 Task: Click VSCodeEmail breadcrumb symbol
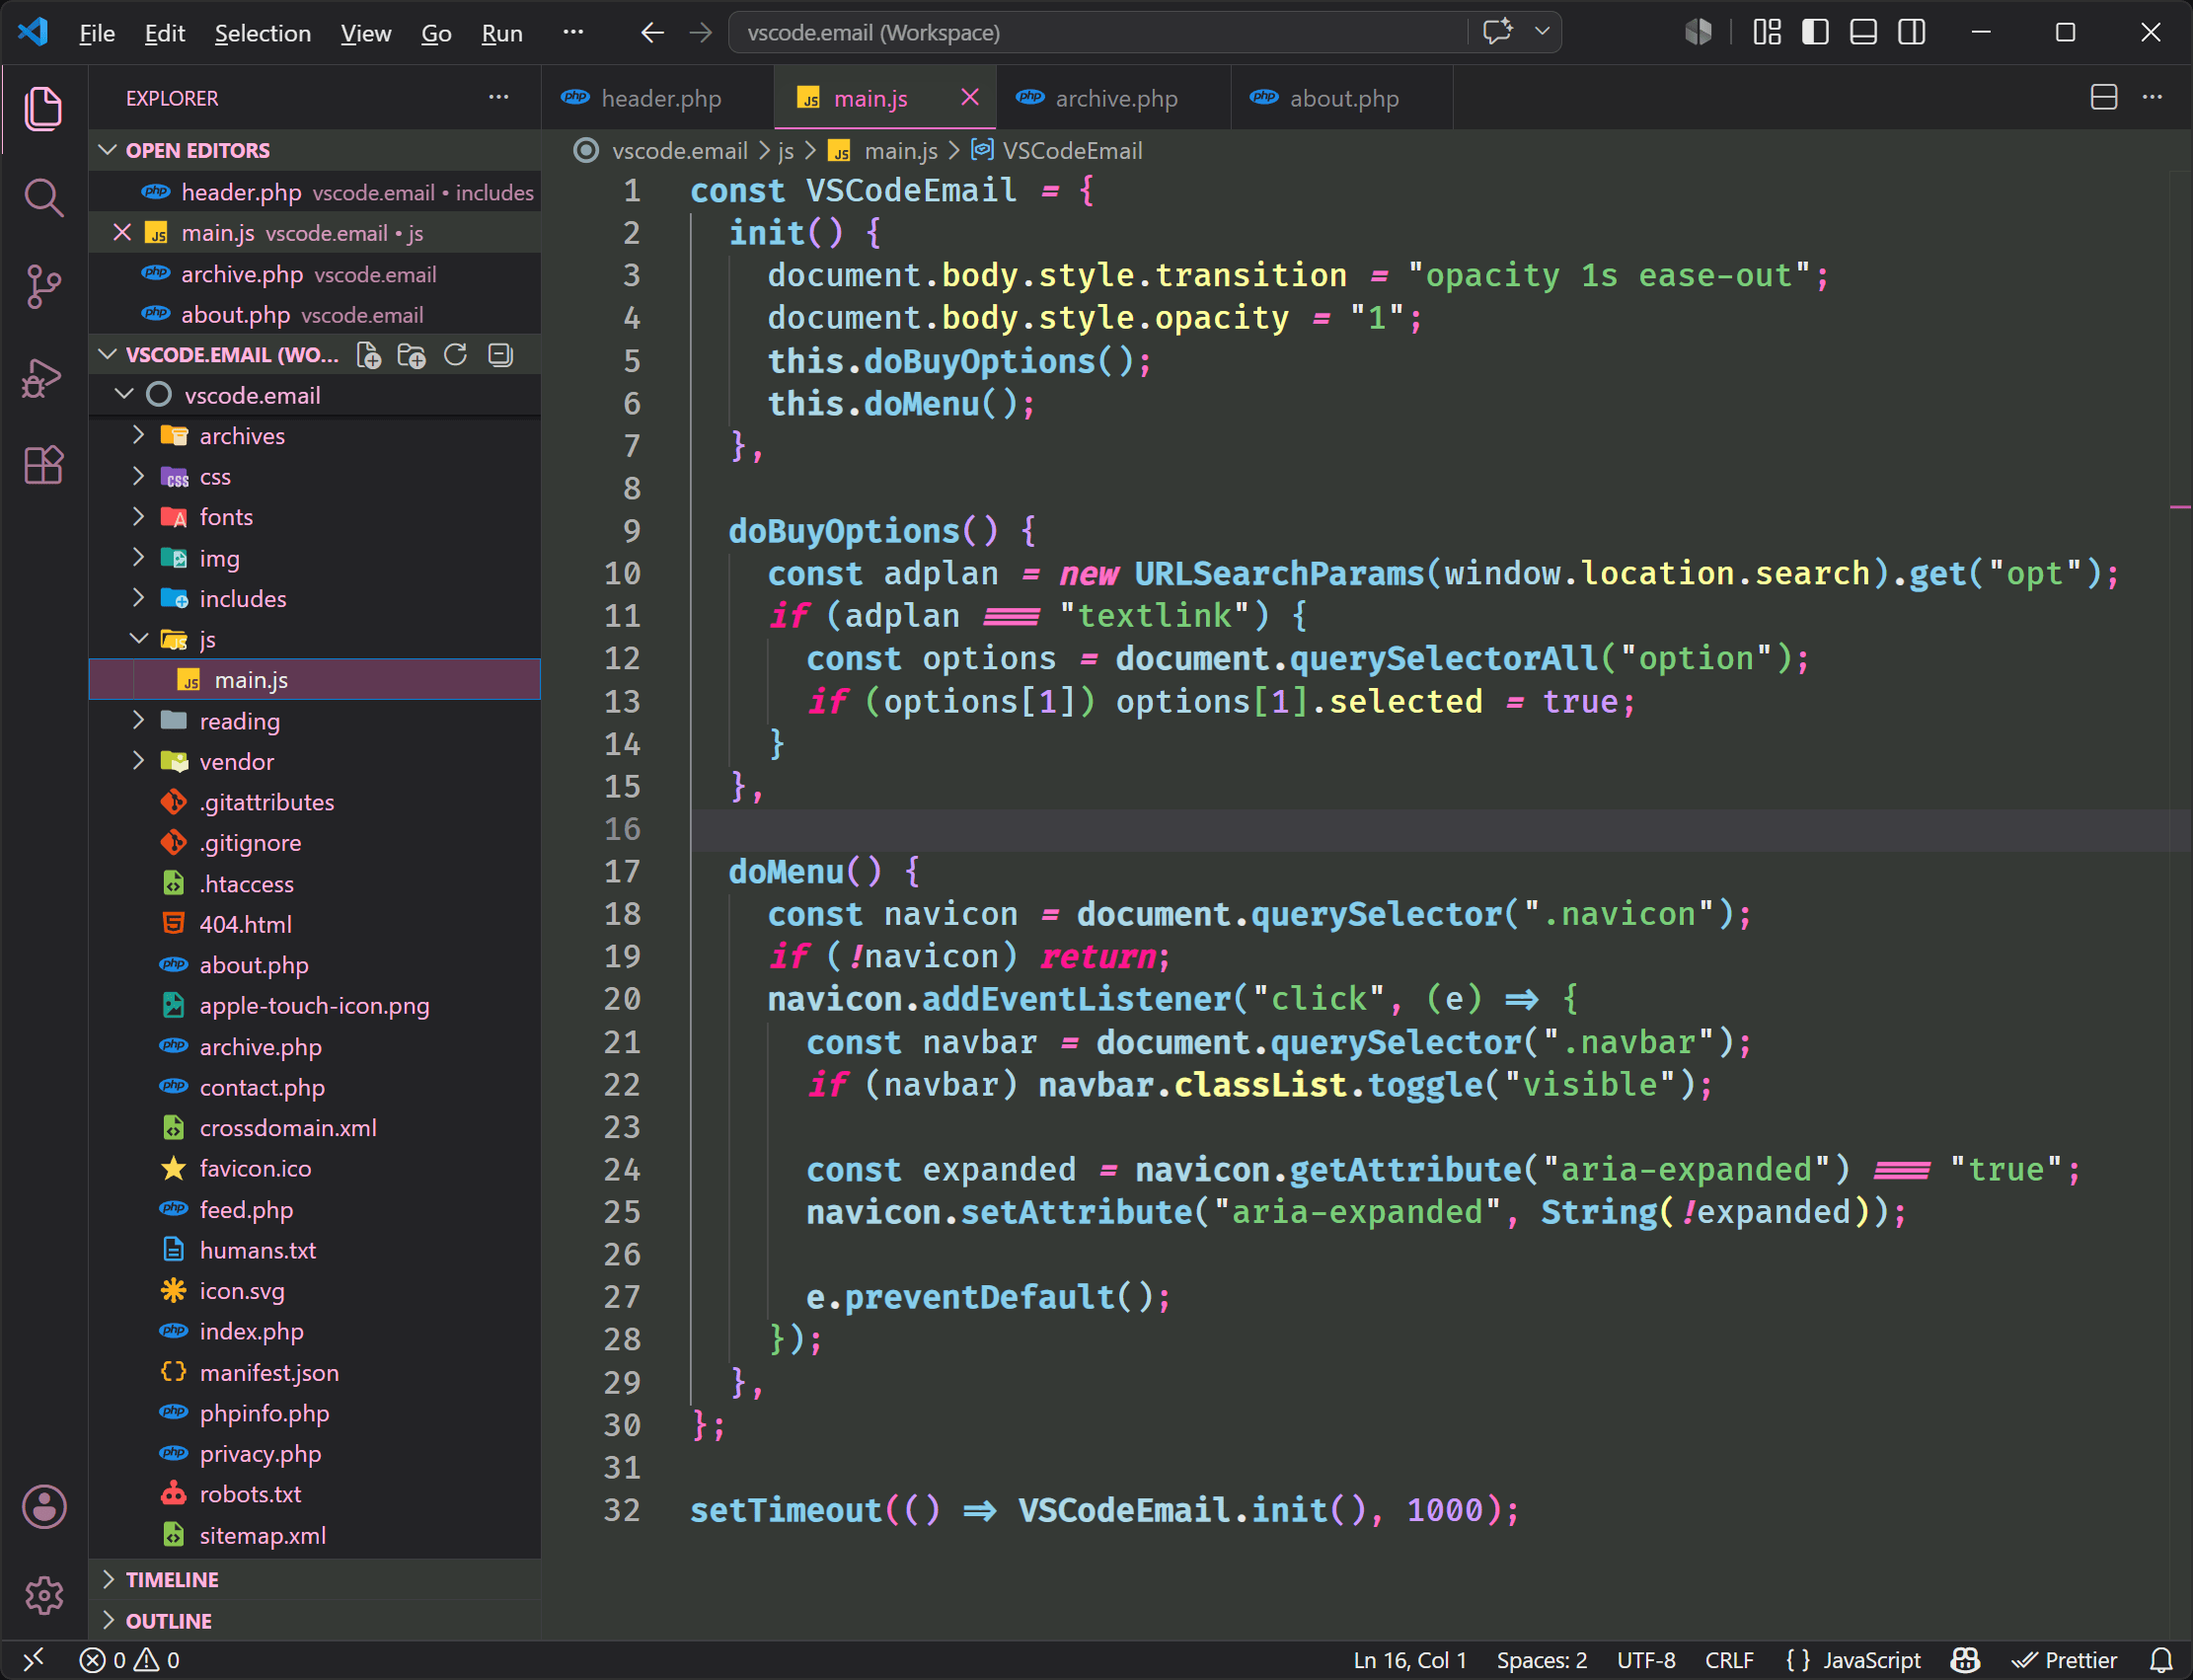[x=1058, y=151]
